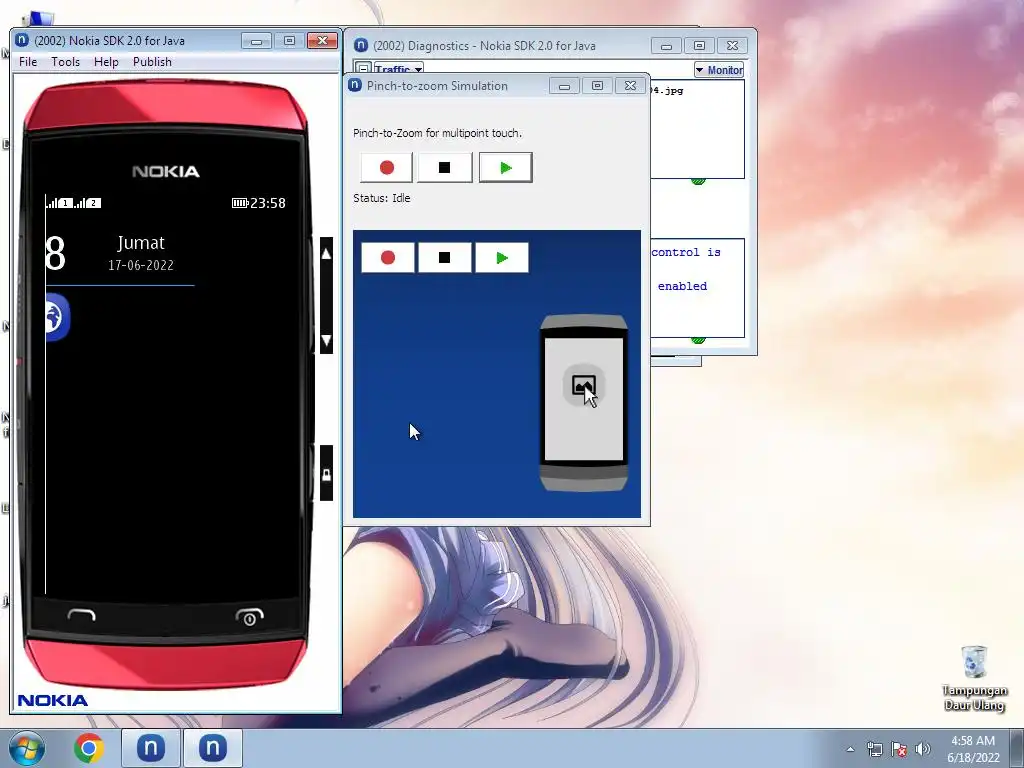This screenshot has height=768, width=1024.
Task: Click the image icon on the simulated phone
Action: [583, 385]
